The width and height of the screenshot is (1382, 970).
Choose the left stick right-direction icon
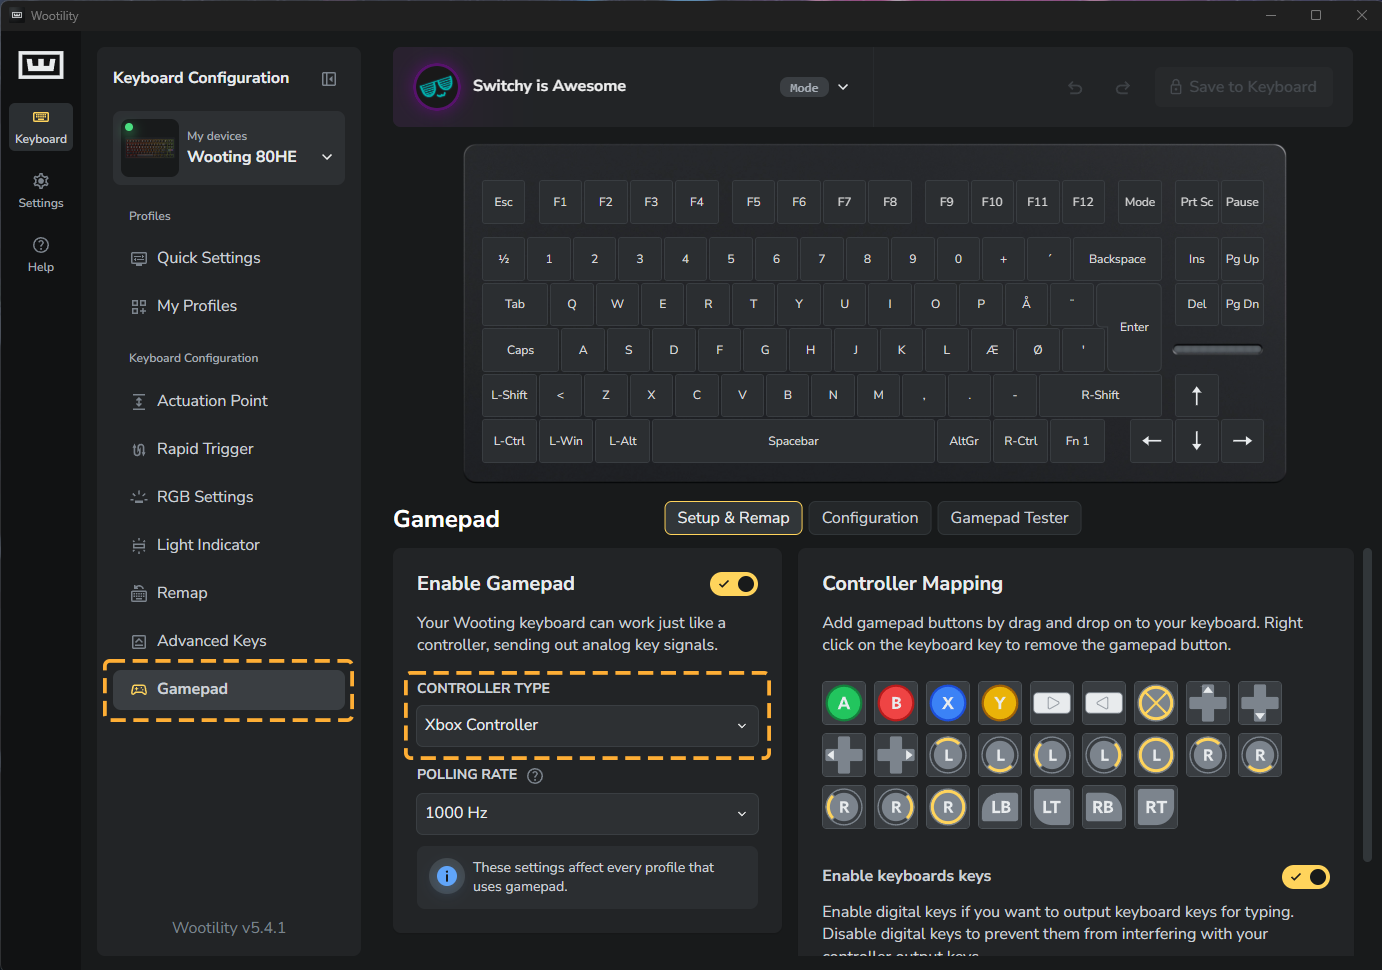pyautogui.click(x=1104, y=755)
